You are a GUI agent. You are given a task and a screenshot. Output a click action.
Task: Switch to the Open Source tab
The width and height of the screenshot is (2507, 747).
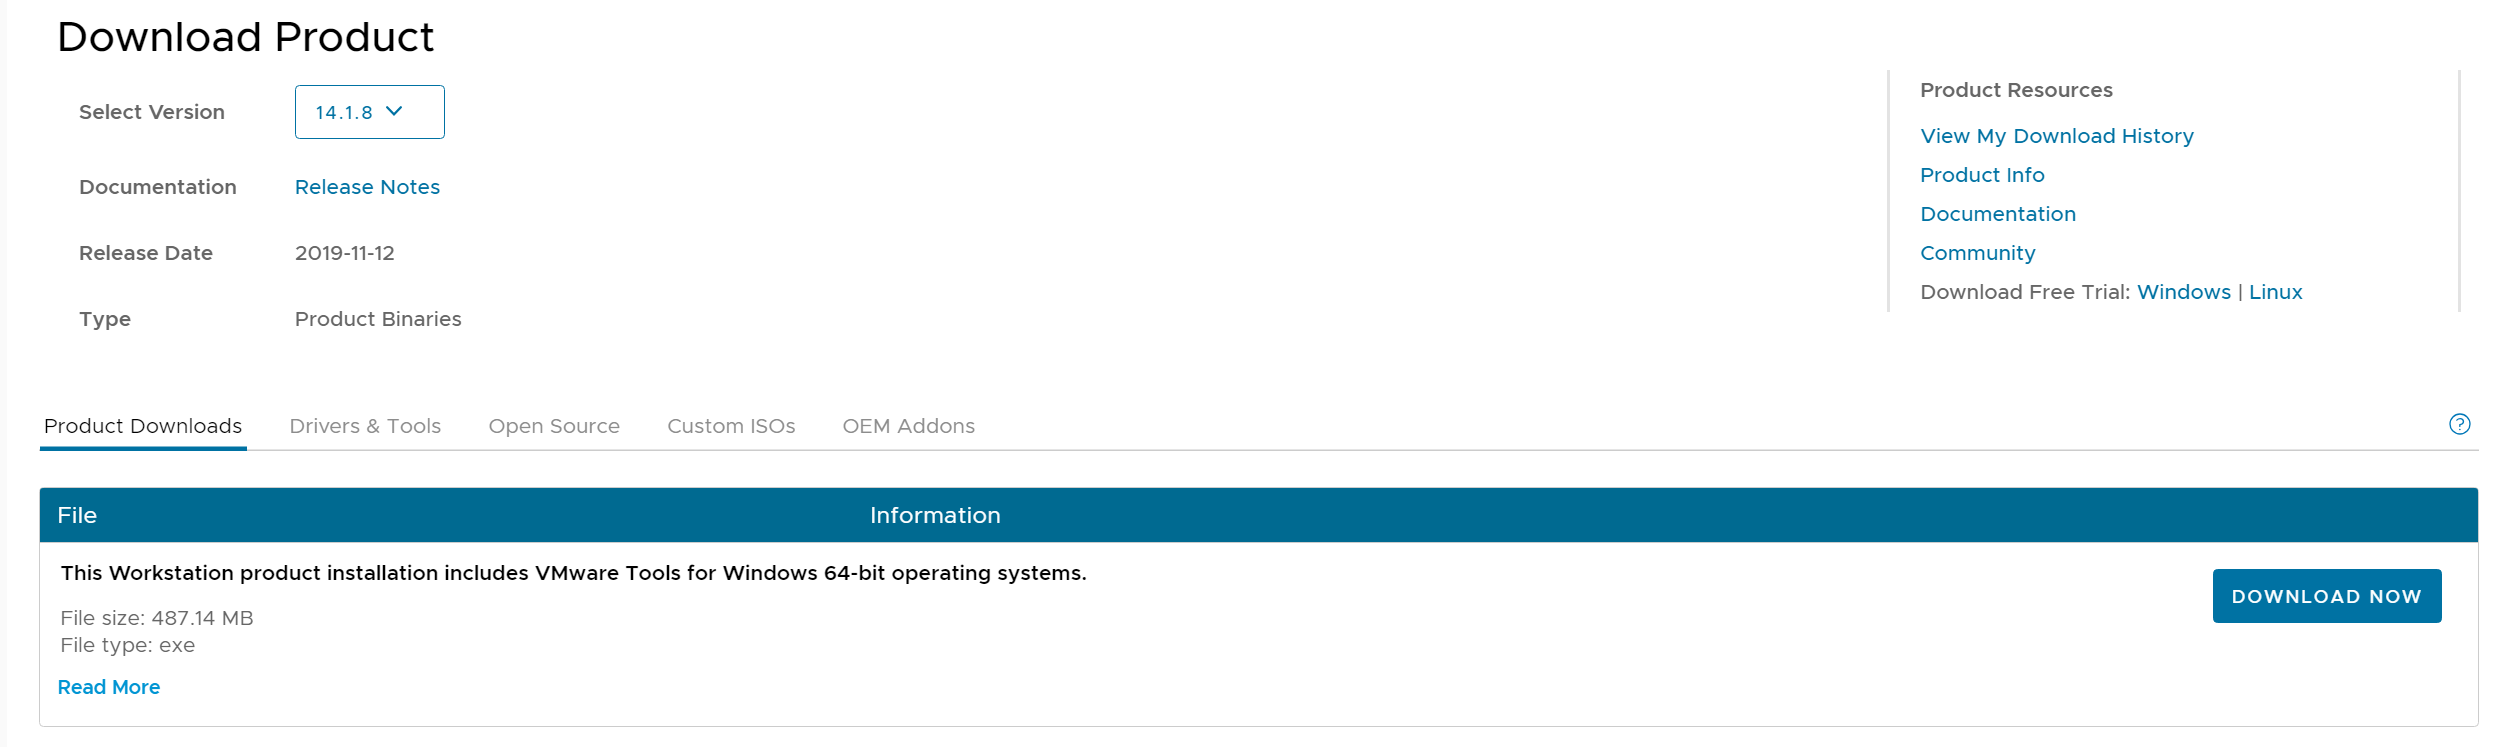(x=554, y=426)
